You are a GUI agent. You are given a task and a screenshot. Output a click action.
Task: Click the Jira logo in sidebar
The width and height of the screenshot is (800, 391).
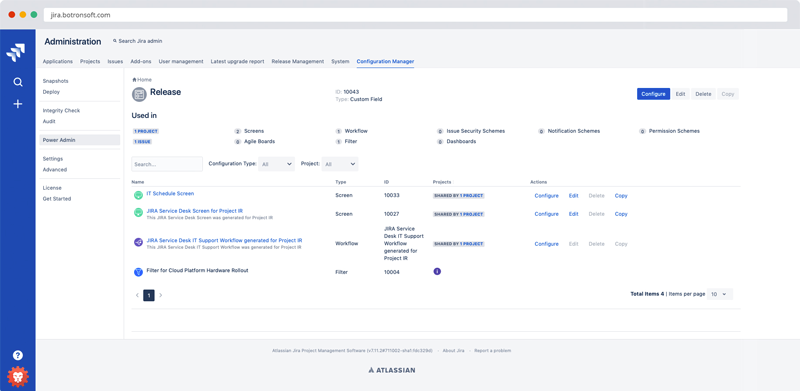pyautogui.click(x=15, y=53)
